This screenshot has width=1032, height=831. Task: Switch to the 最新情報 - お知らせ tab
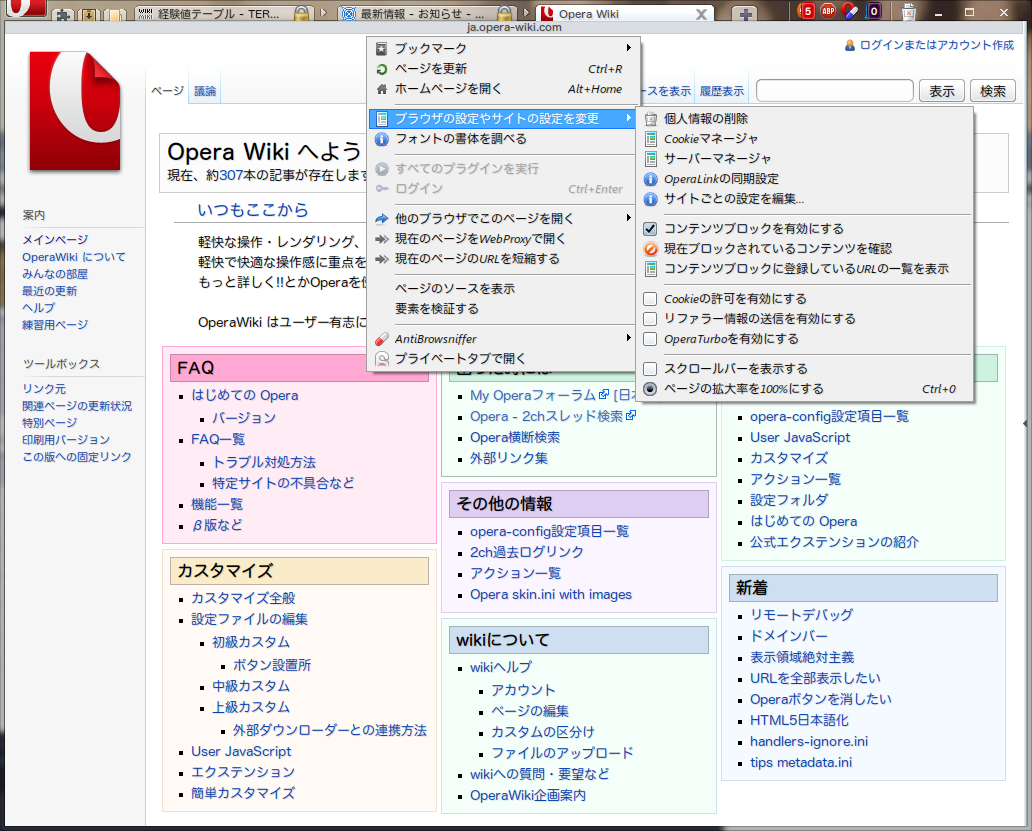426,14
